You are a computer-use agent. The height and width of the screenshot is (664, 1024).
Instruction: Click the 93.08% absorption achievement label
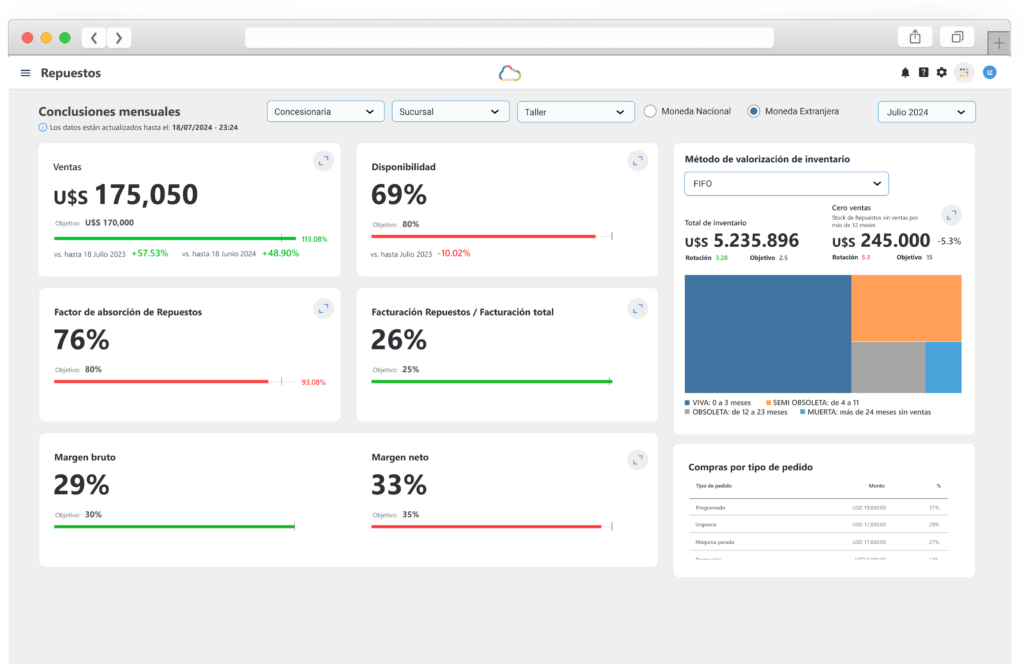[x=313, y=382]
